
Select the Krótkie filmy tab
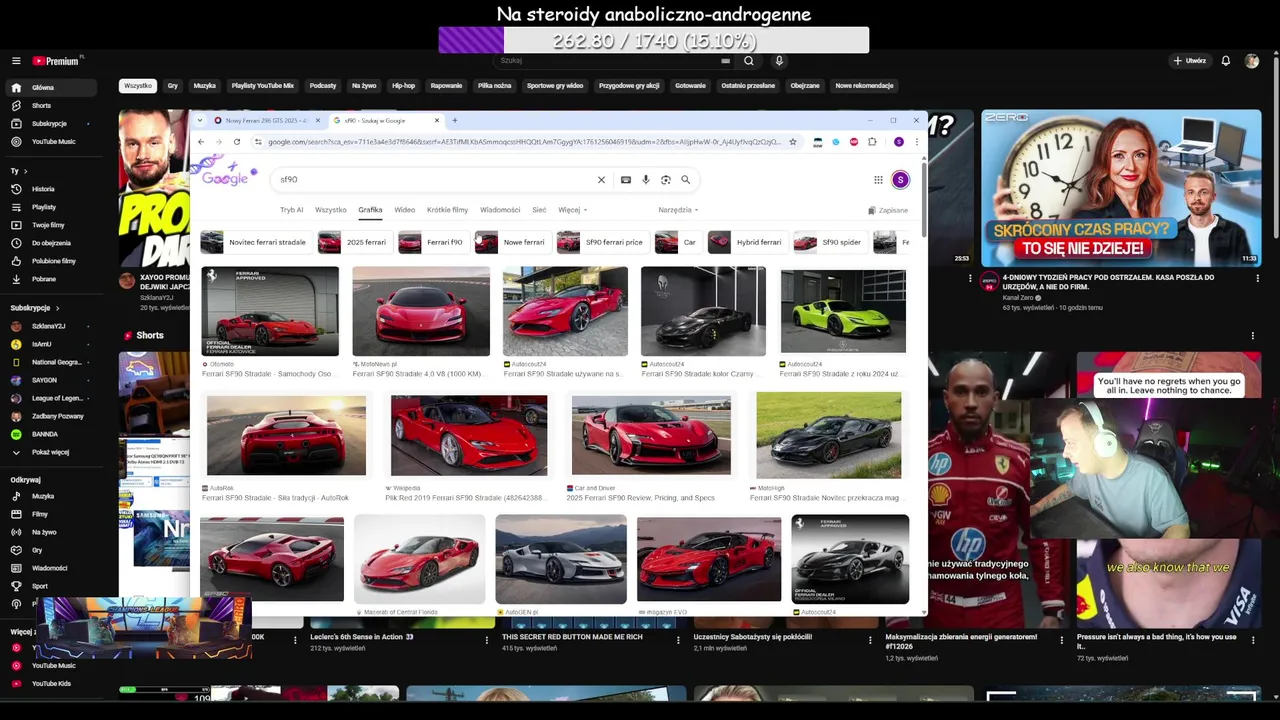pos(447,210)
